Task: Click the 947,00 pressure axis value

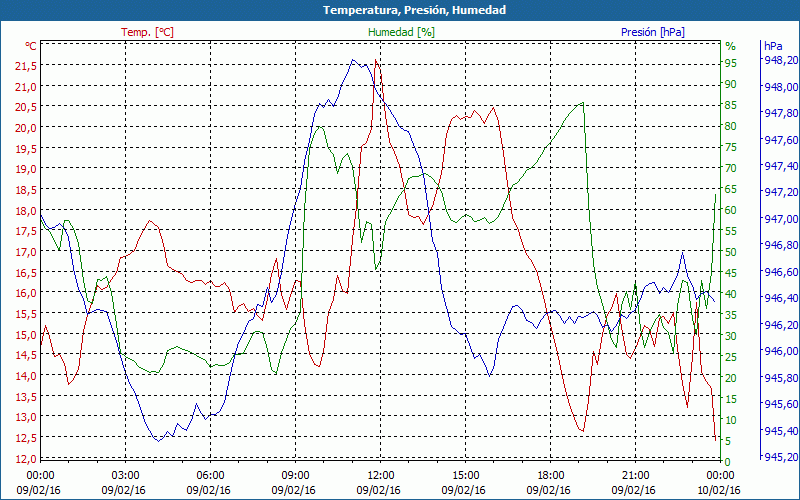Action: [x=781, y=218]
